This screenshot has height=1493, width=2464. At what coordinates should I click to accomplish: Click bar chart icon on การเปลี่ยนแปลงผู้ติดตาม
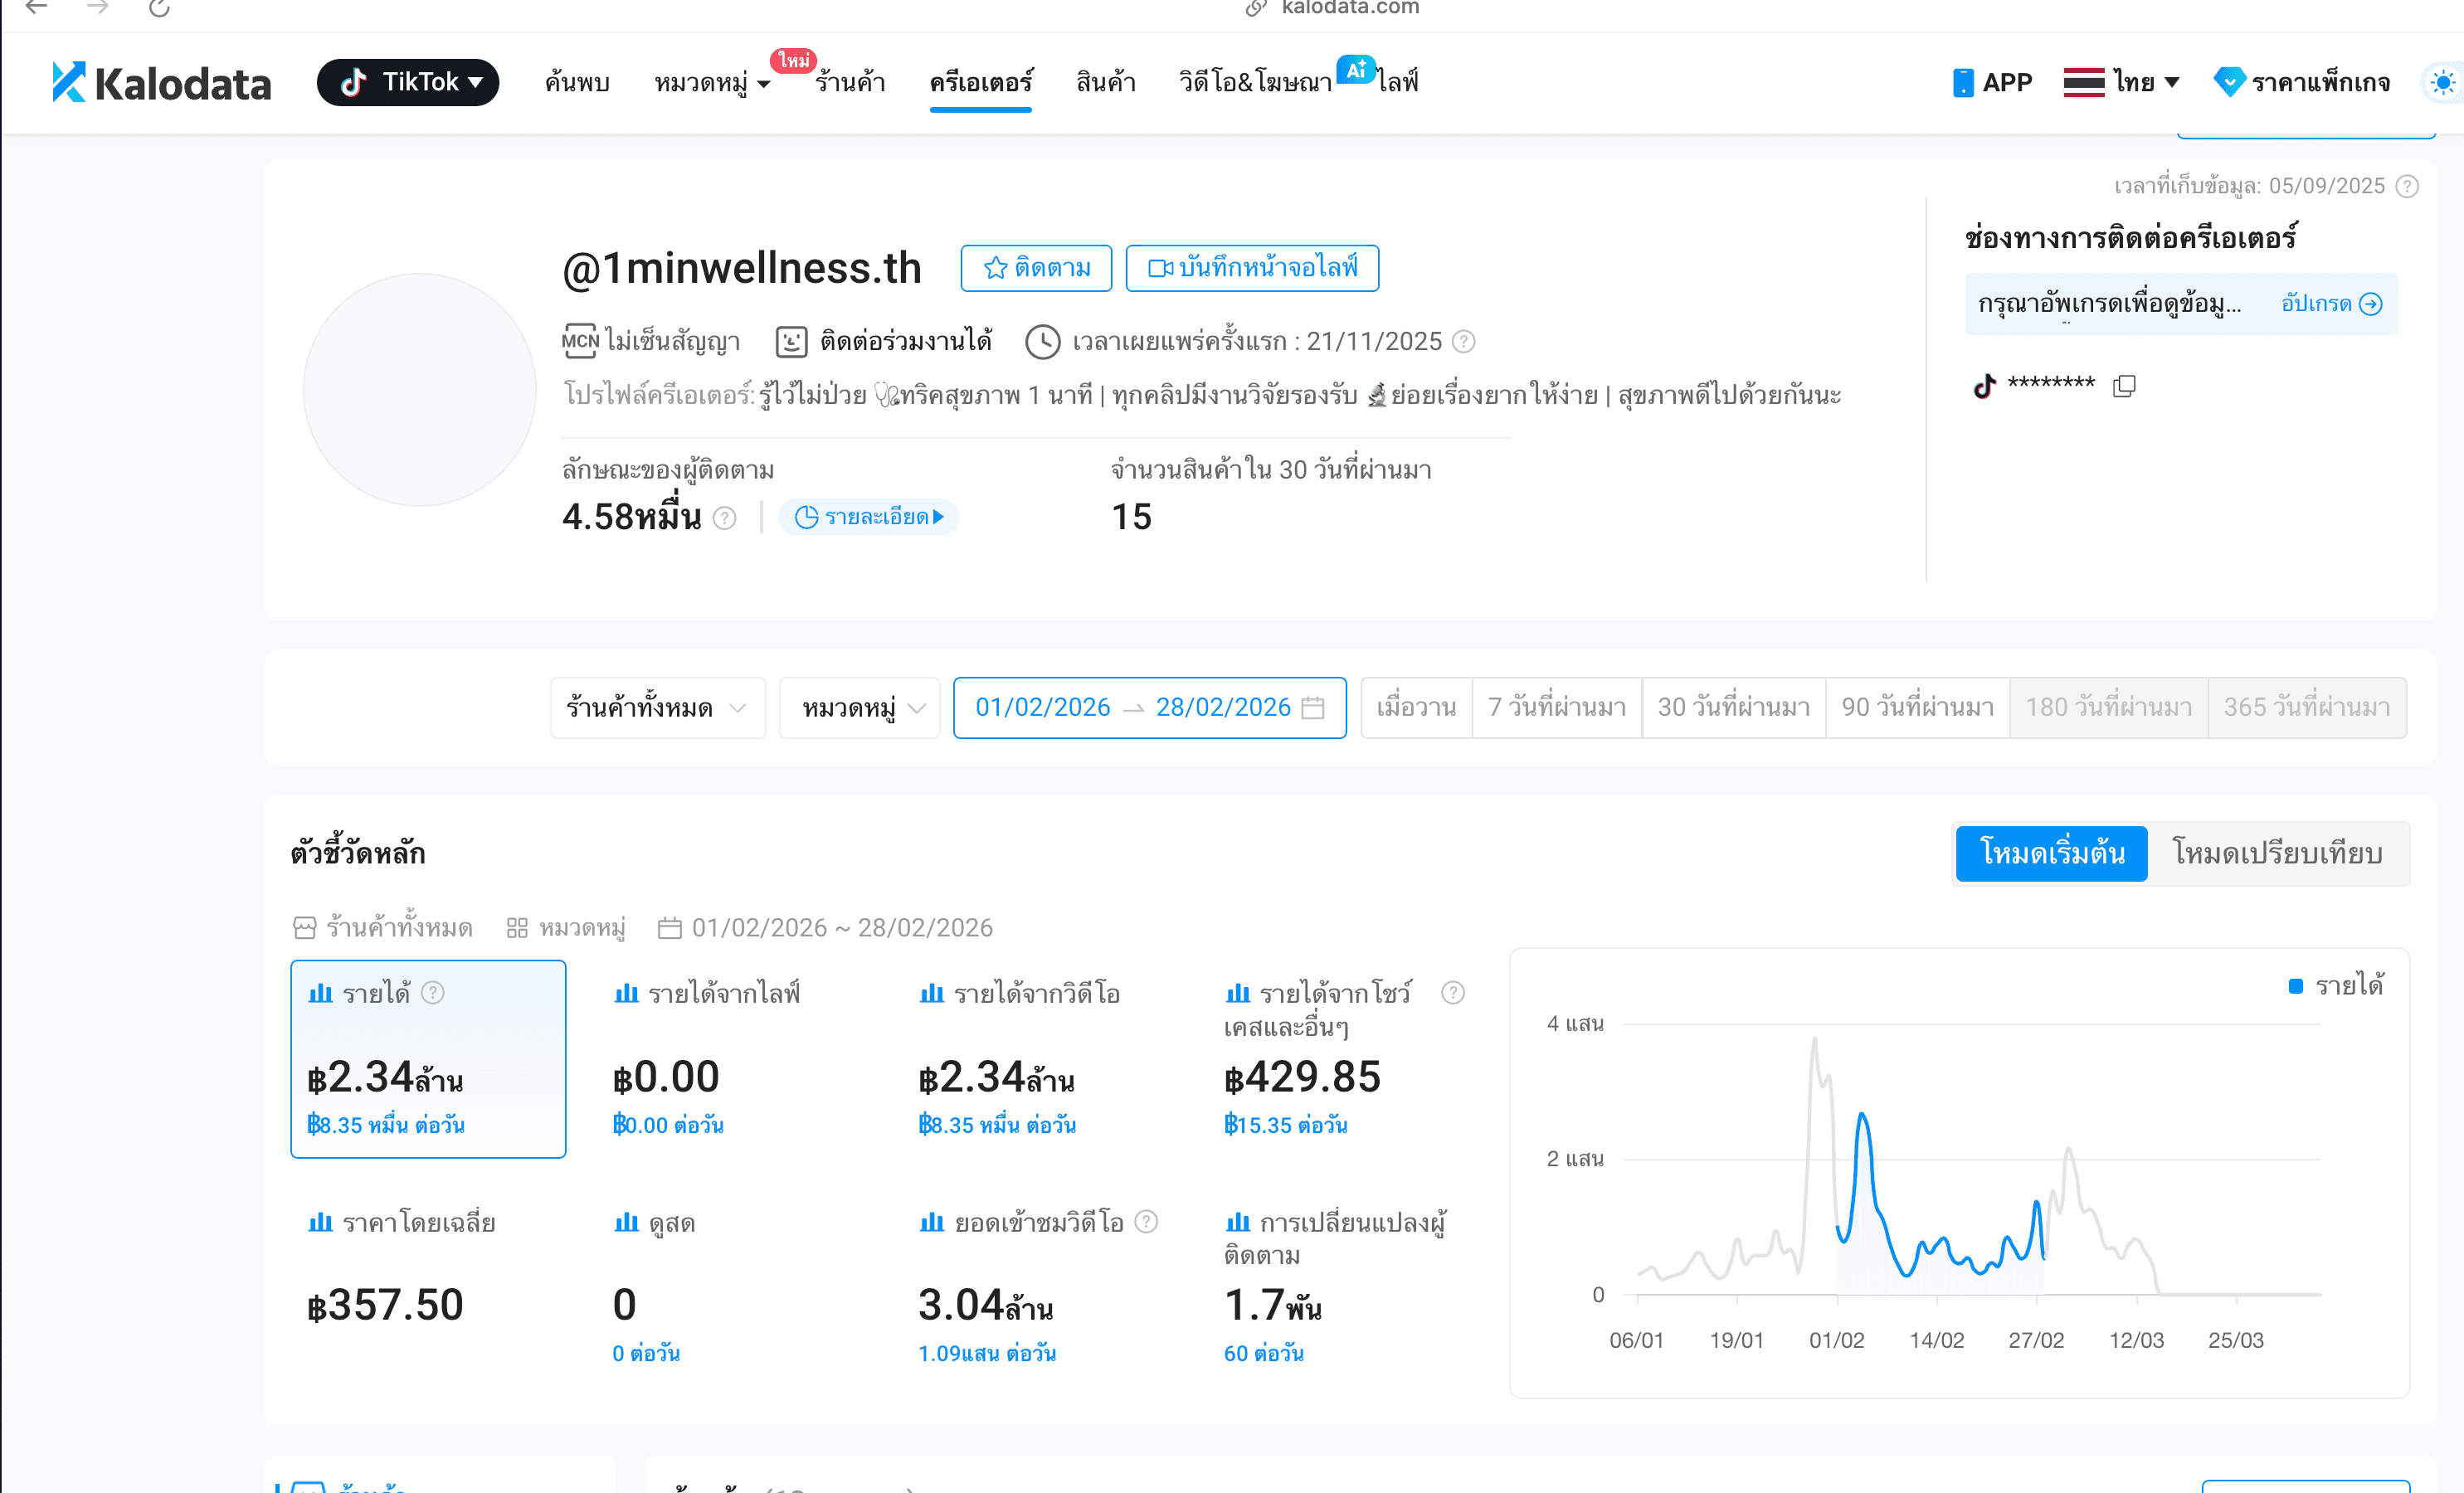[x=1238, y=1222]
